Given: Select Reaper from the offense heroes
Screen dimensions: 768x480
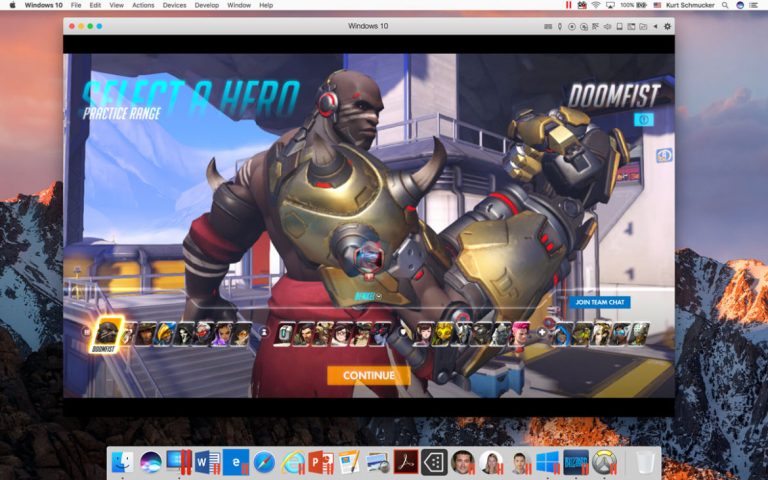Looking at the screenshot, I should pyautogui.click(x=185, y=334).
